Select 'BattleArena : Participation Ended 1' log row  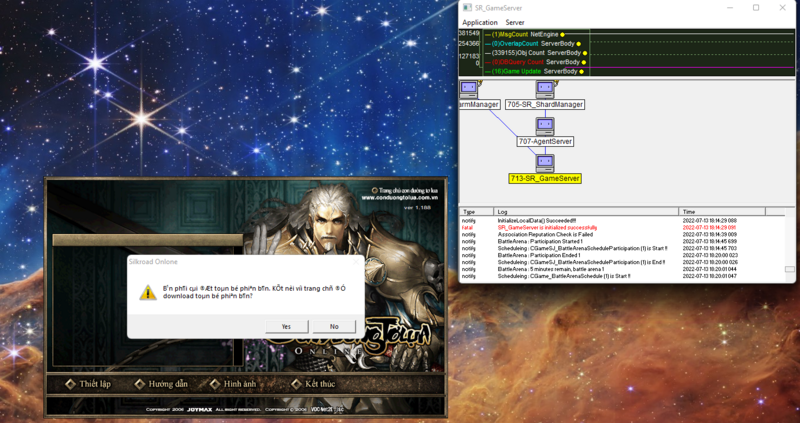click(622, 255)
